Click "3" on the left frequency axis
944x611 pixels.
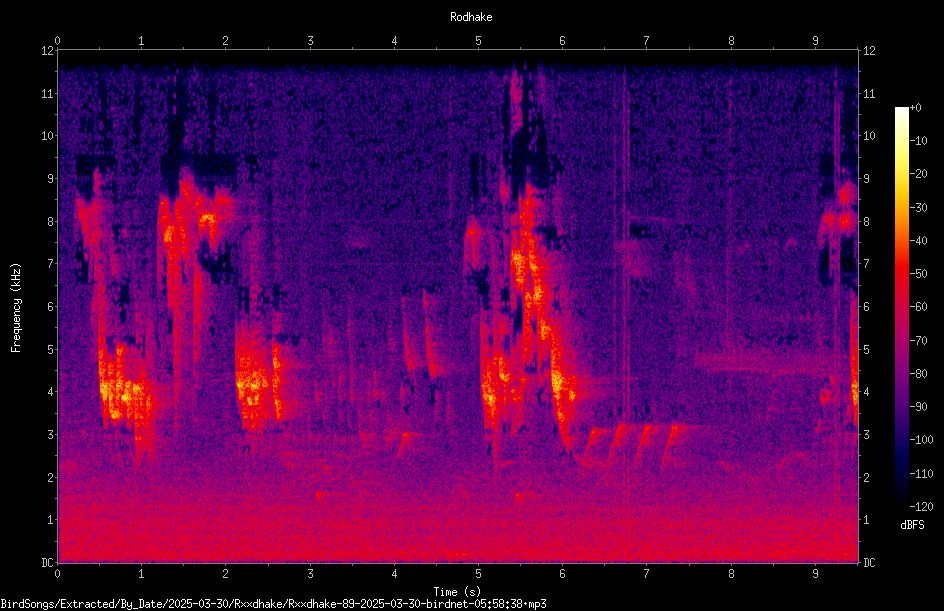pyautogui.click(x=50, y=435)
